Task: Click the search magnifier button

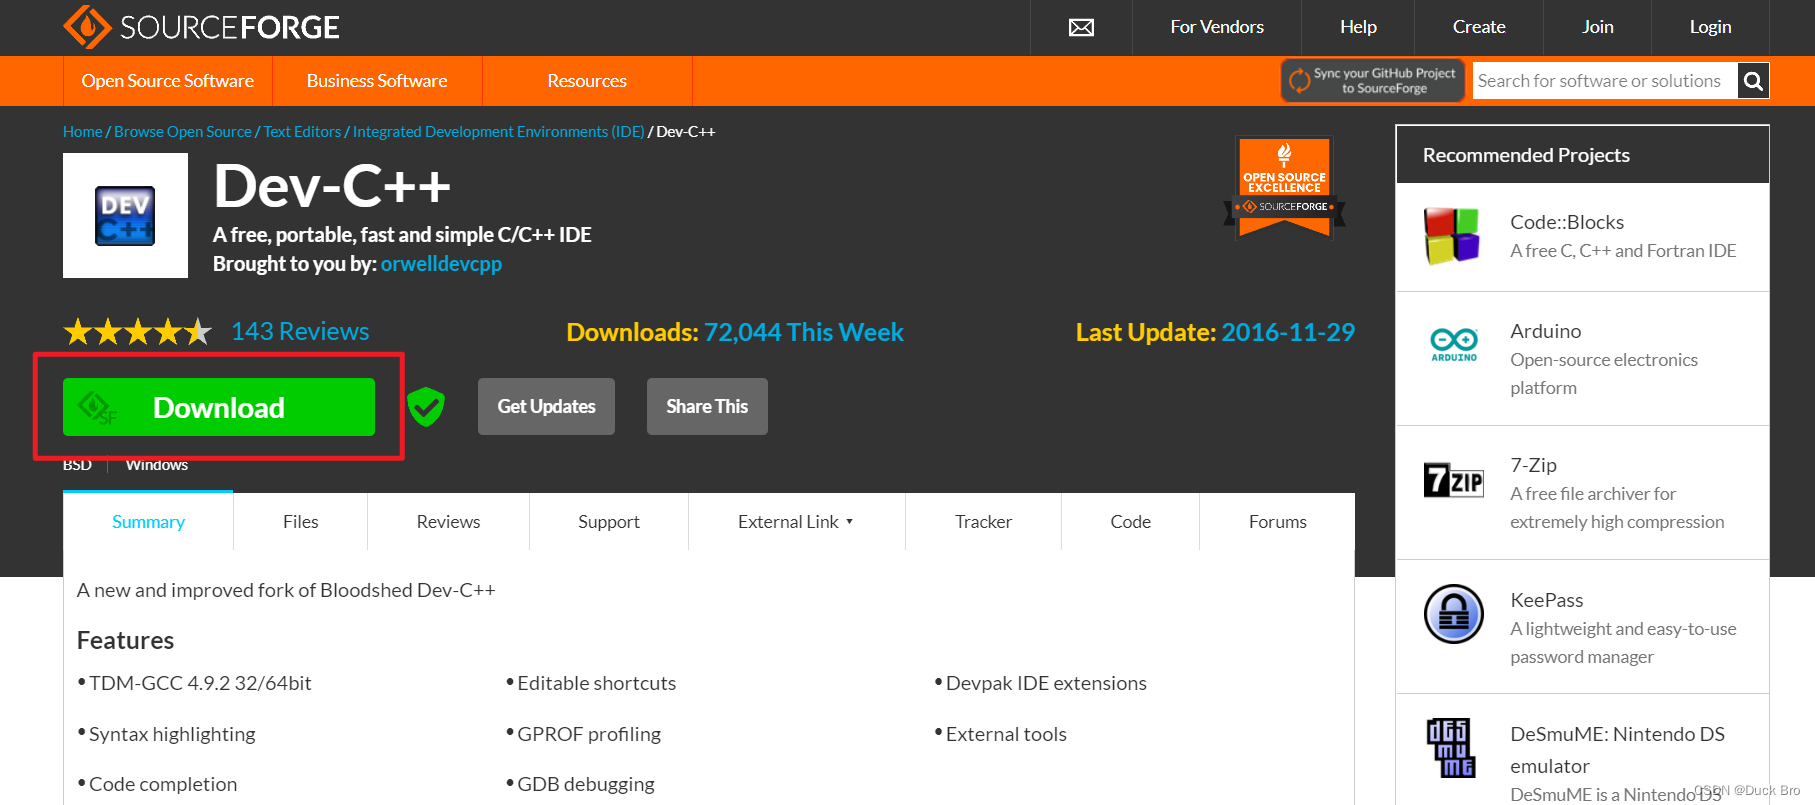Action: [1753, 81]
